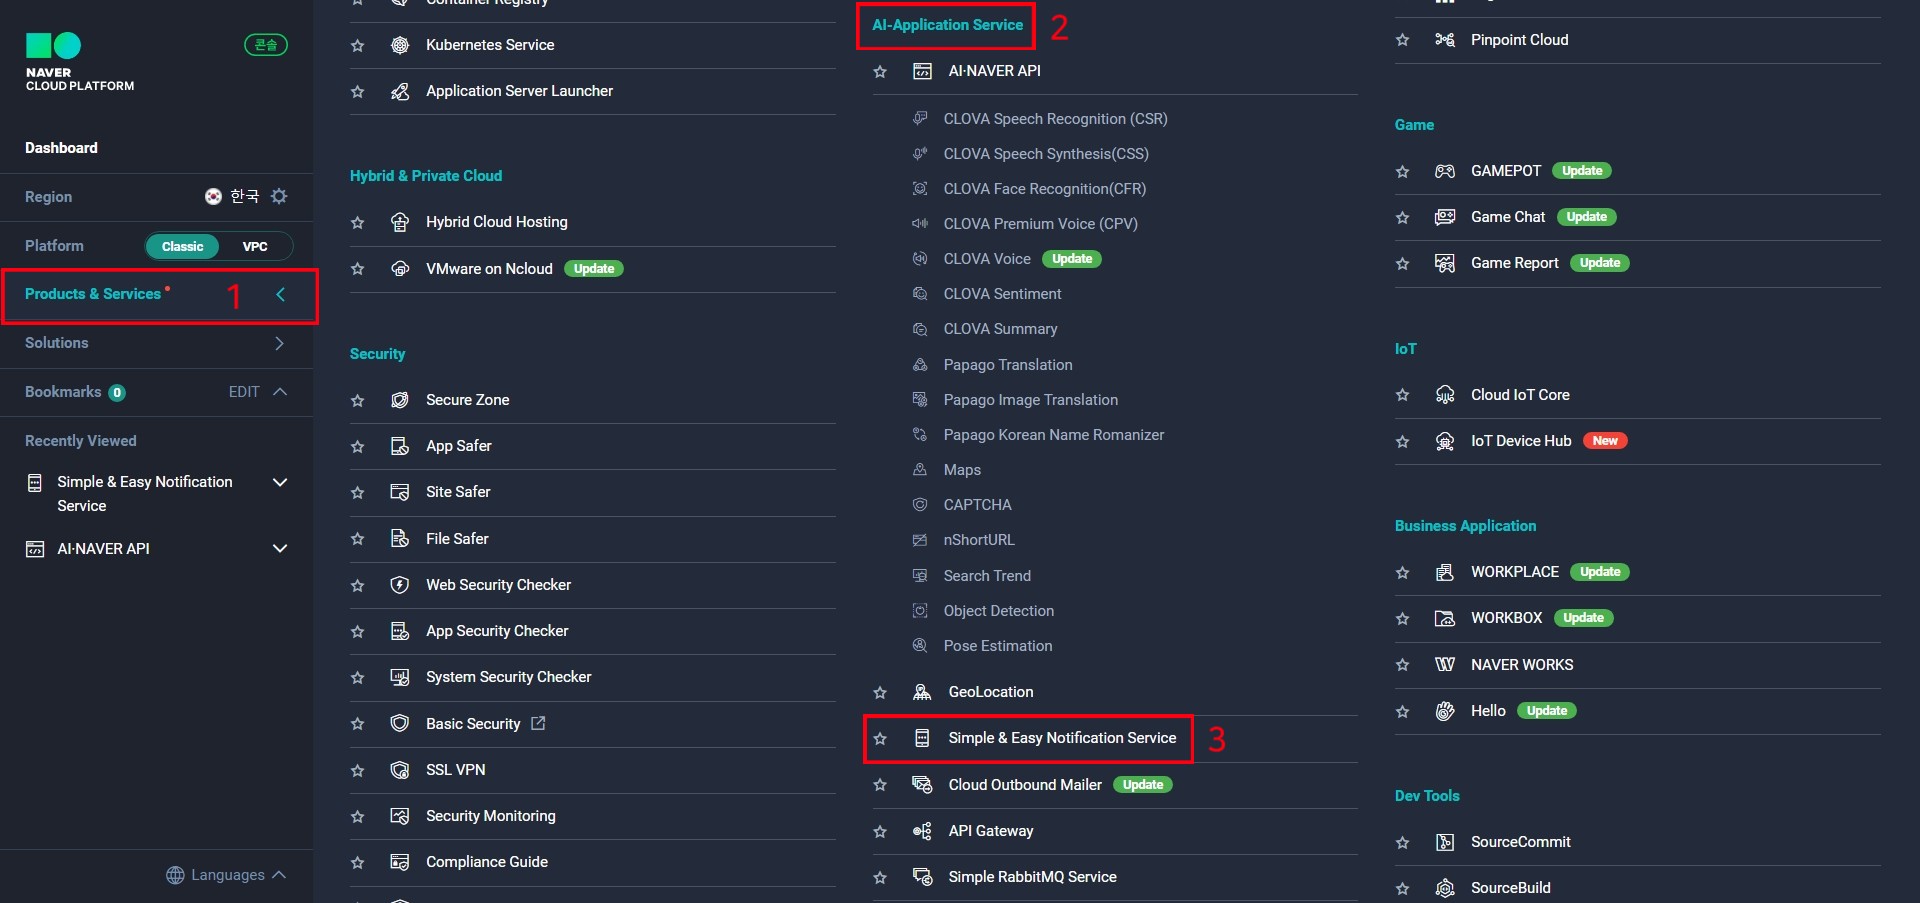1920x903 pixels.
Task: Click the Naver Cloud Platform logo
Action: (79, 62)
